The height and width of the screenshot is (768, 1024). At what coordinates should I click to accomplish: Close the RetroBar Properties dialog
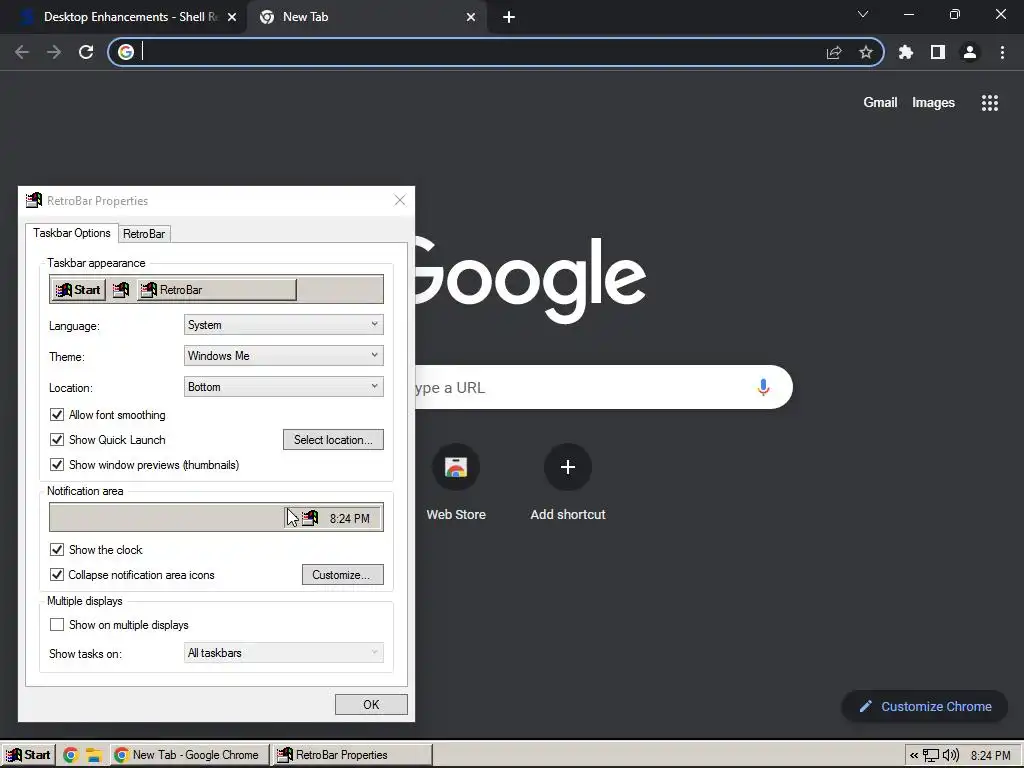[x=400, y=200]
